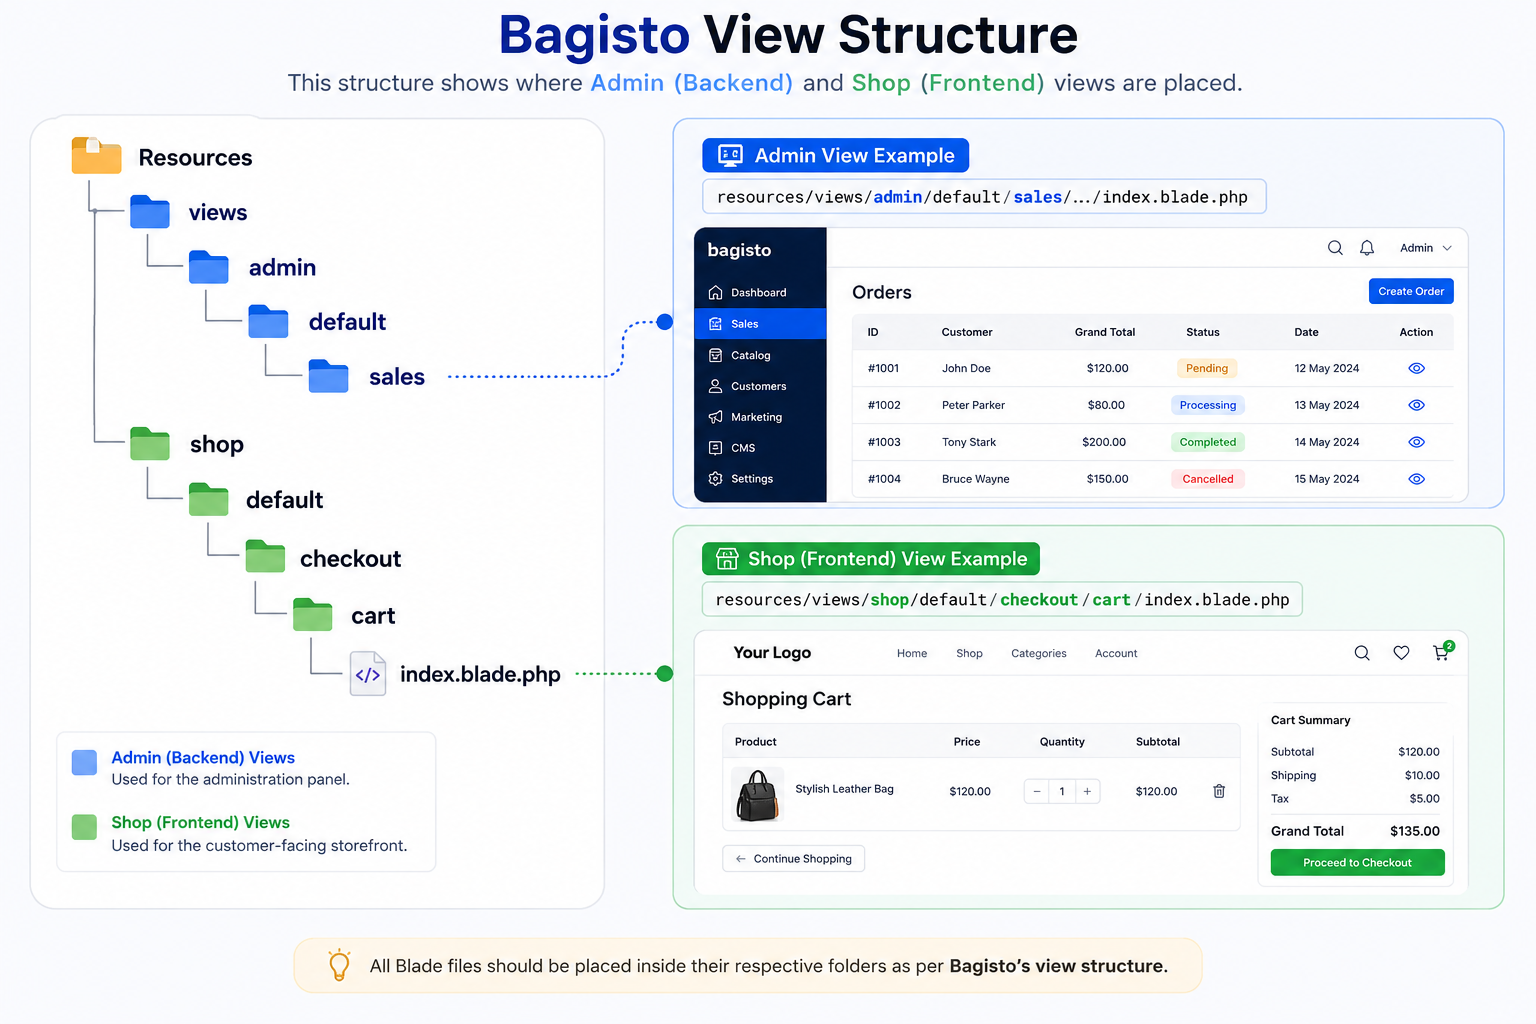Click the blue Admin Views legend swatch
Viewport: 1536px width, 1024px height.
pyautogui.click(x=85, y=763)
